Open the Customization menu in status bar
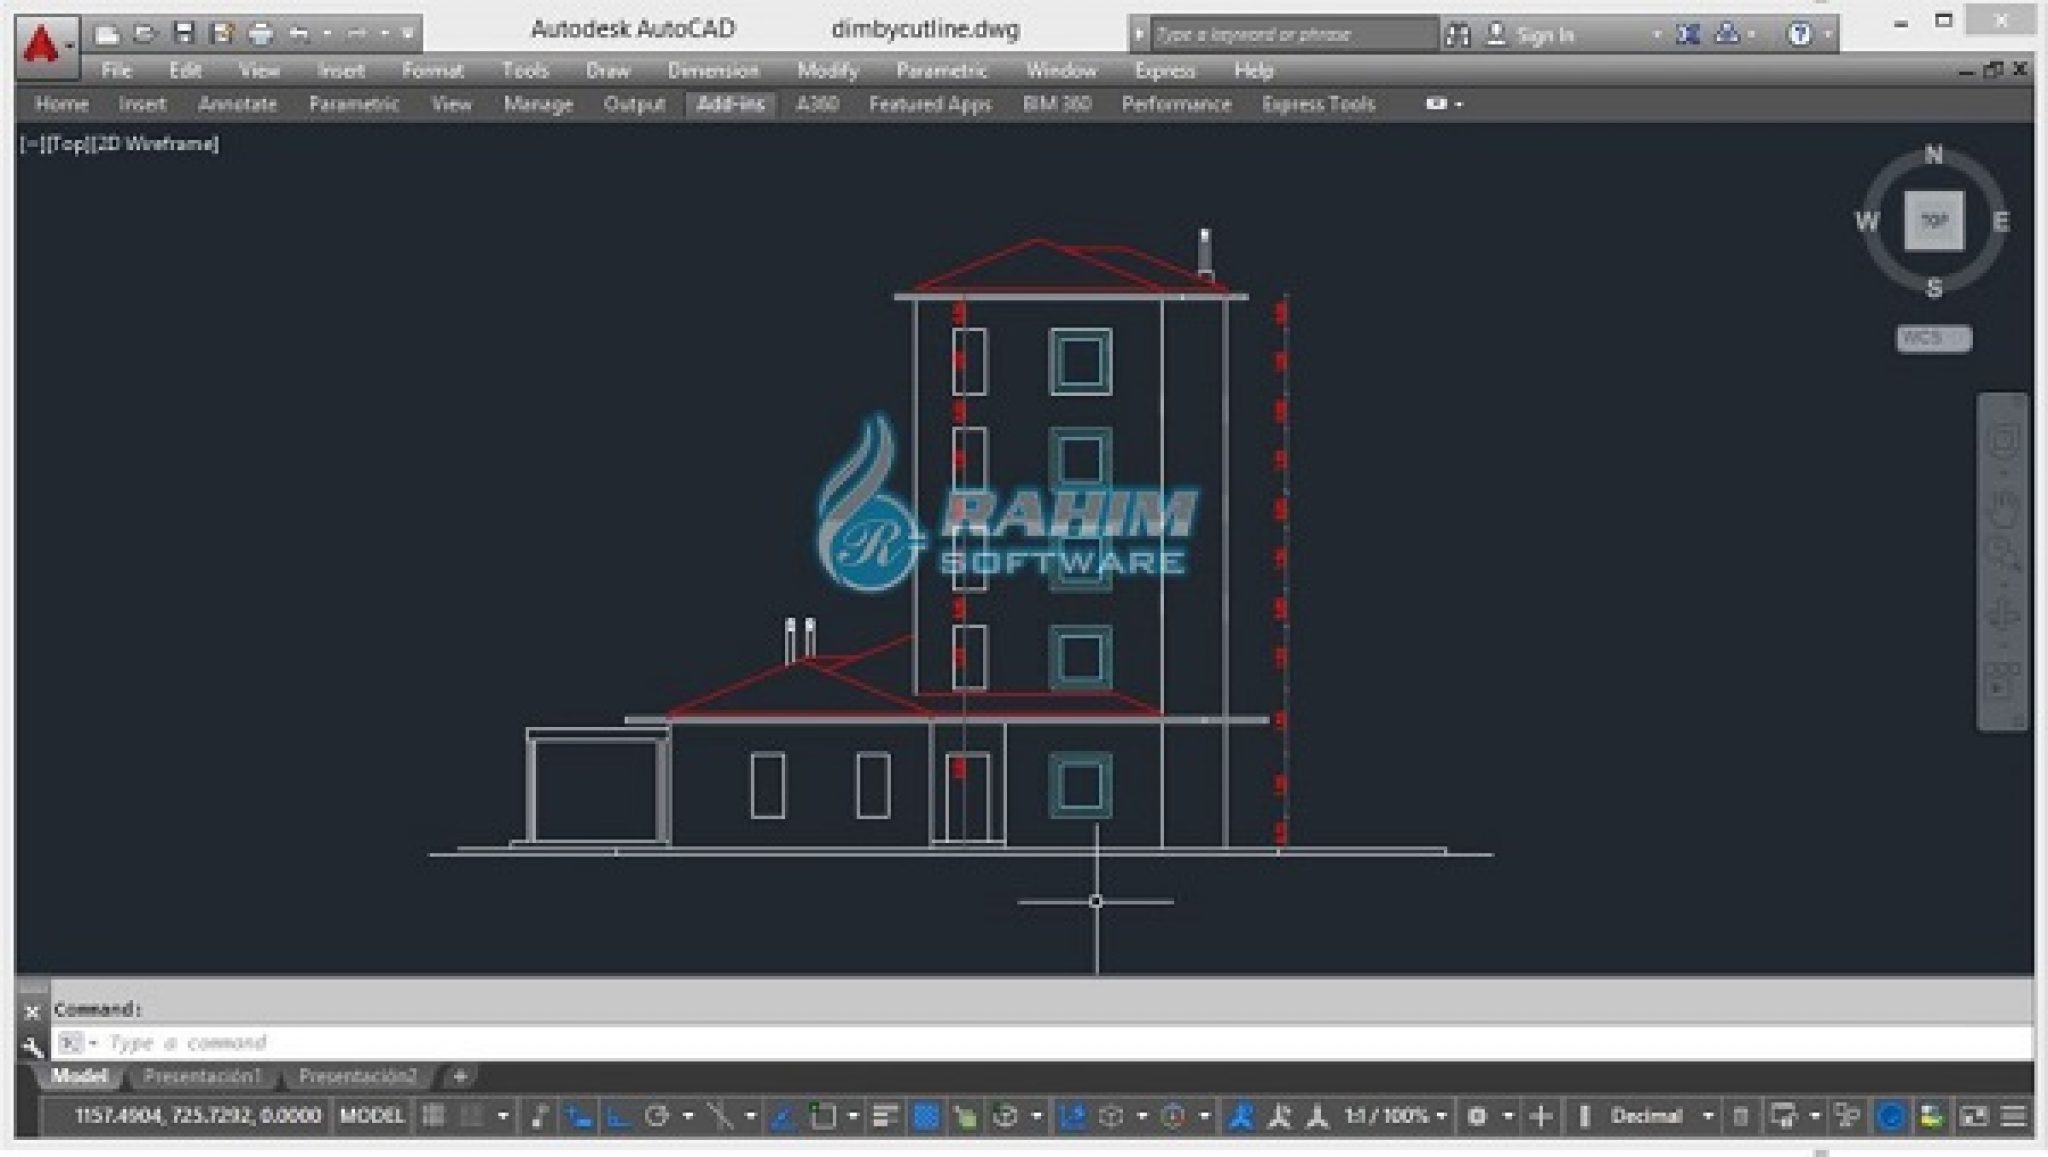 point(2014,1116)
